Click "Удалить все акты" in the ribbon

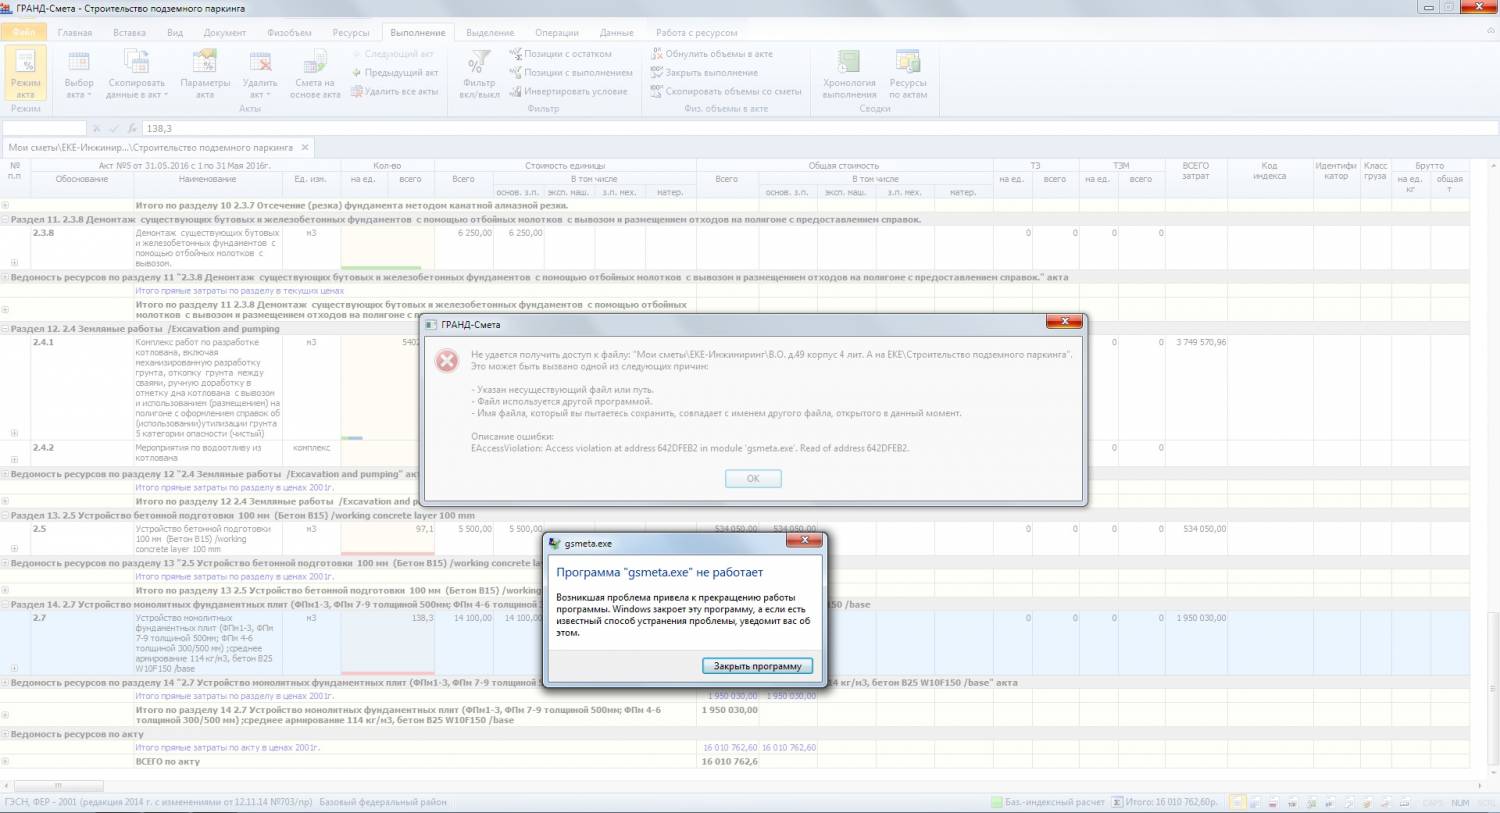tap(395, 91)
